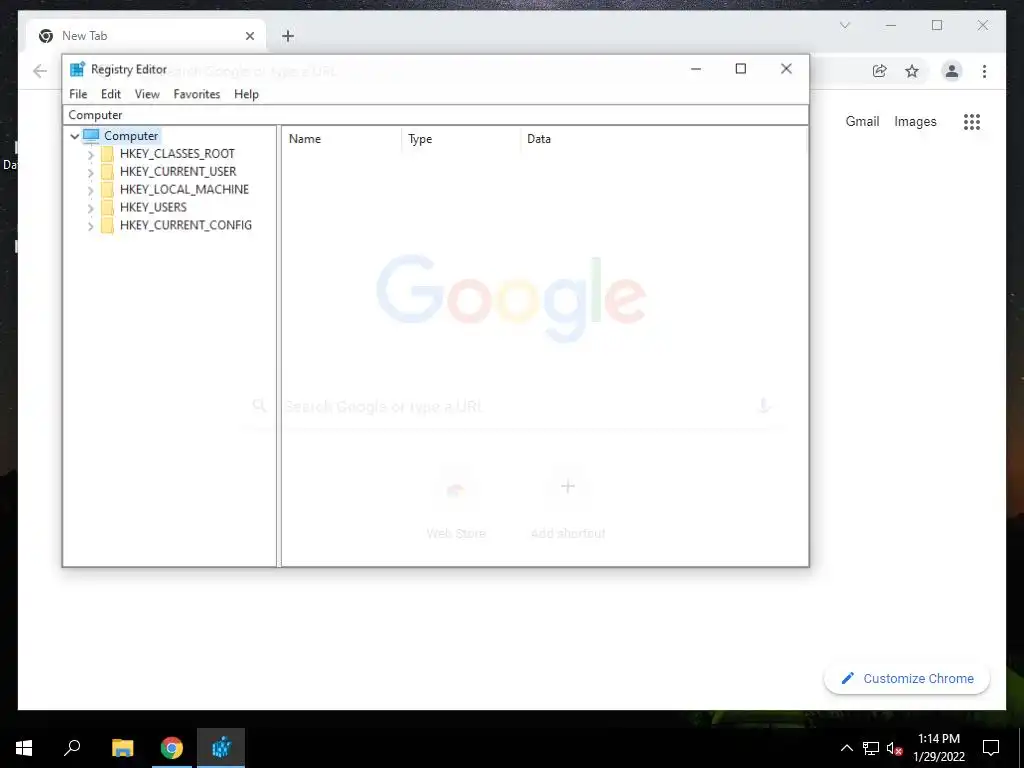The image size is (1024, 768).
Task: Click the Registry Editor address bar
Action: [435, 115]
